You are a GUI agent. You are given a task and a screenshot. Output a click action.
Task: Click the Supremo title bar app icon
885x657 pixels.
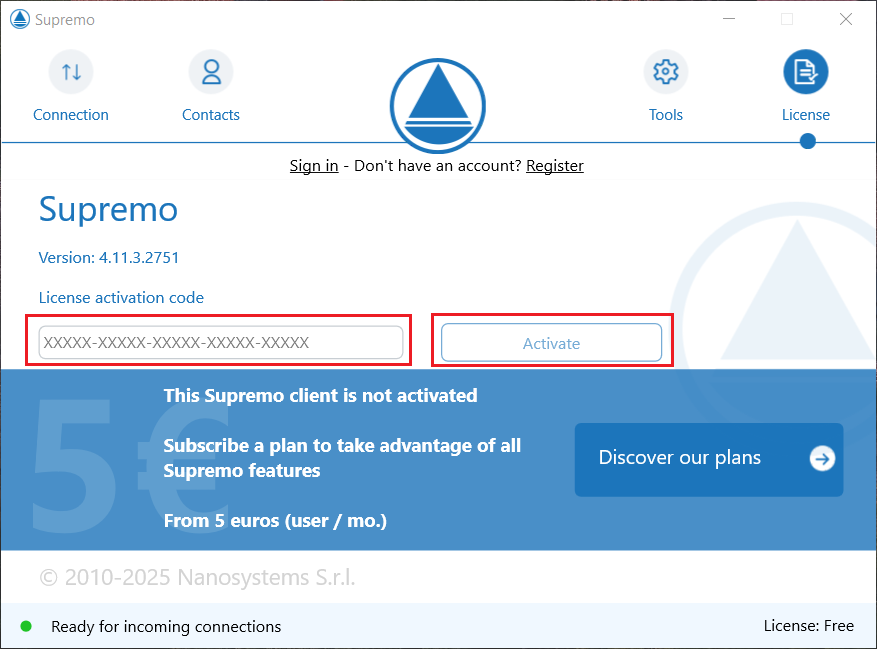pos(20,19)
